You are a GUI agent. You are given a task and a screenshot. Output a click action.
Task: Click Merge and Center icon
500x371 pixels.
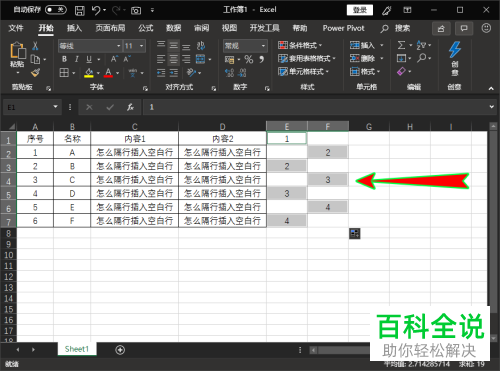[200, 59]
